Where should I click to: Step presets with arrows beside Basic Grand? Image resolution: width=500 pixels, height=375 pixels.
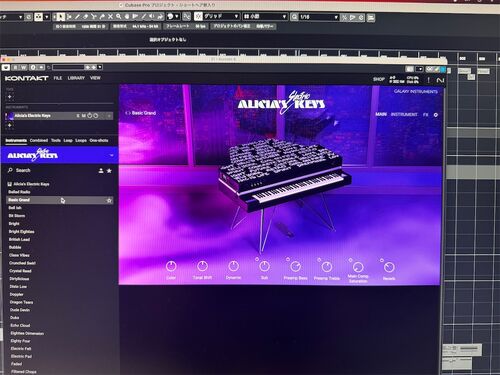(127, 113)
